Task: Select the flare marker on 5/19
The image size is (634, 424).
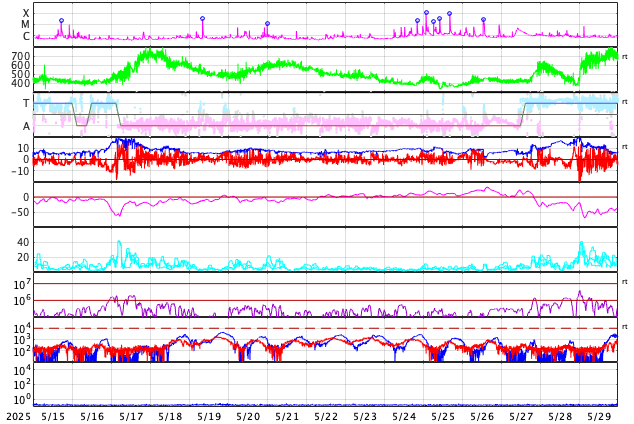Action: pos(203,19)
